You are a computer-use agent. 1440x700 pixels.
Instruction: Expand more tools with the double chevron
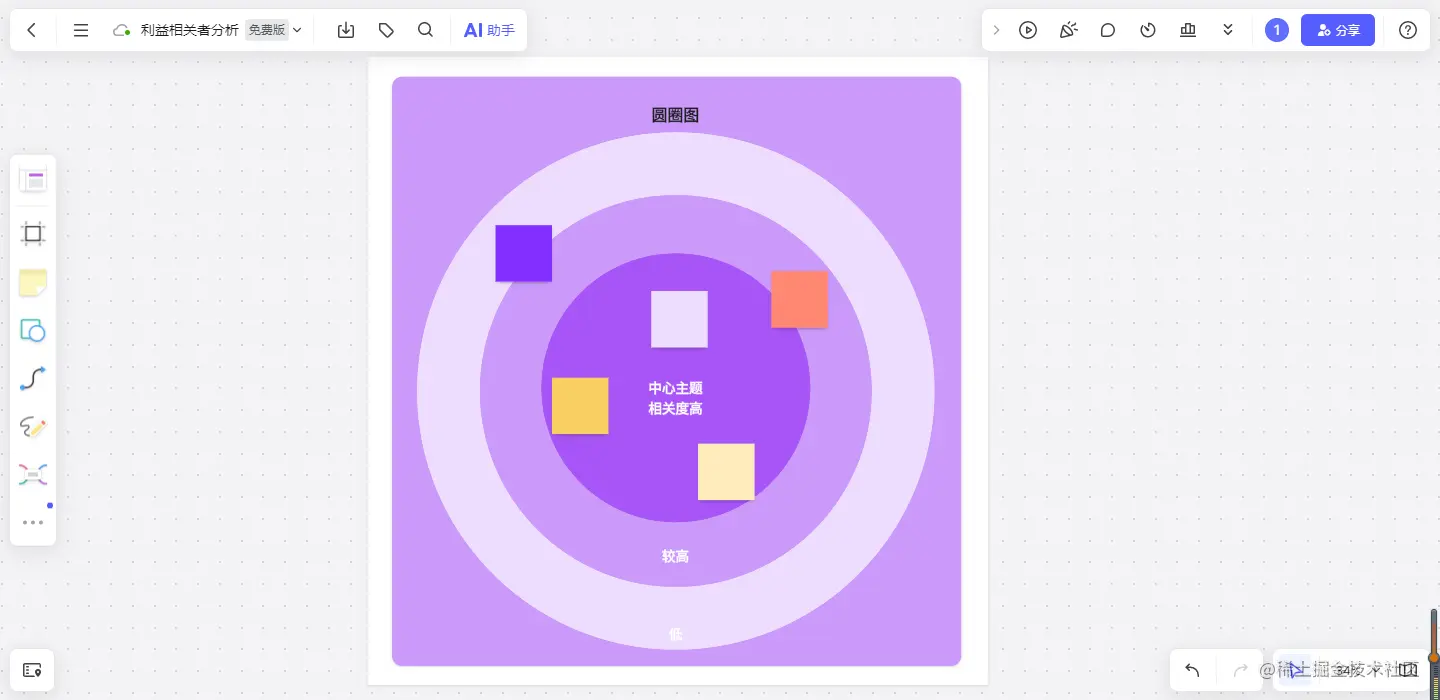click(1228, 30)
